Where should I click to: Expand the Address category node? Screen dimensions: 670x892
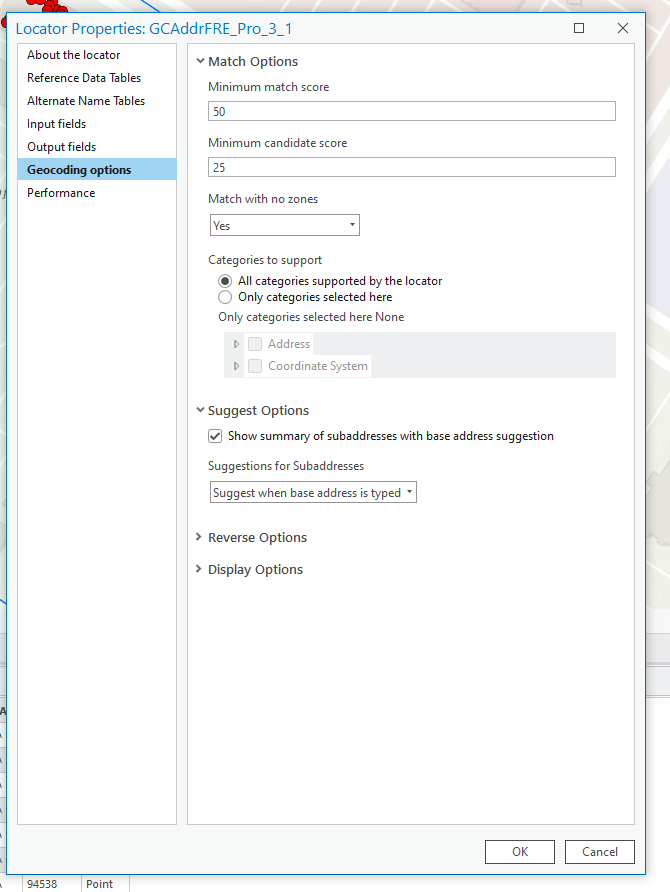[237, 344]
